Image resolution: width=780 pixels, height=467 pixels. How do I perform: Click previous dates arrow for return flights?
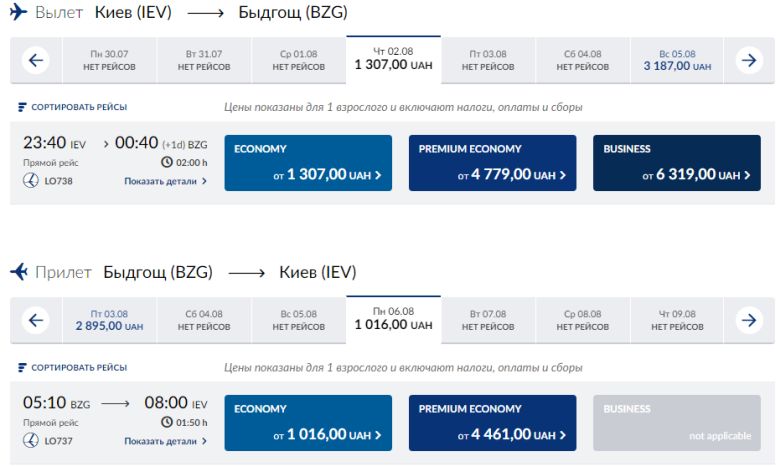35,320
